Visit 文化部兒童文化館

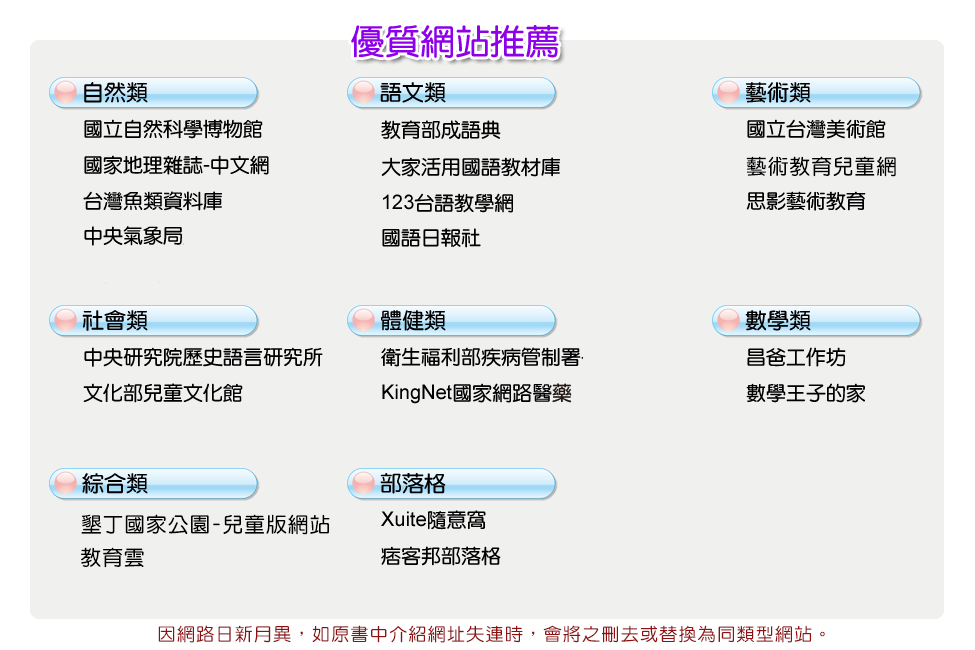[x=163, y=393]
